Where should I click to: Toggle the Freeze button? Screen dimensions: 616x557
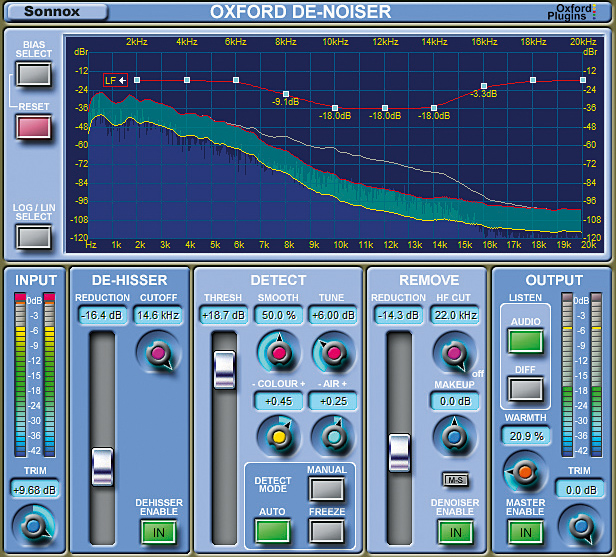pyautogui.click(x=326, y=531)
